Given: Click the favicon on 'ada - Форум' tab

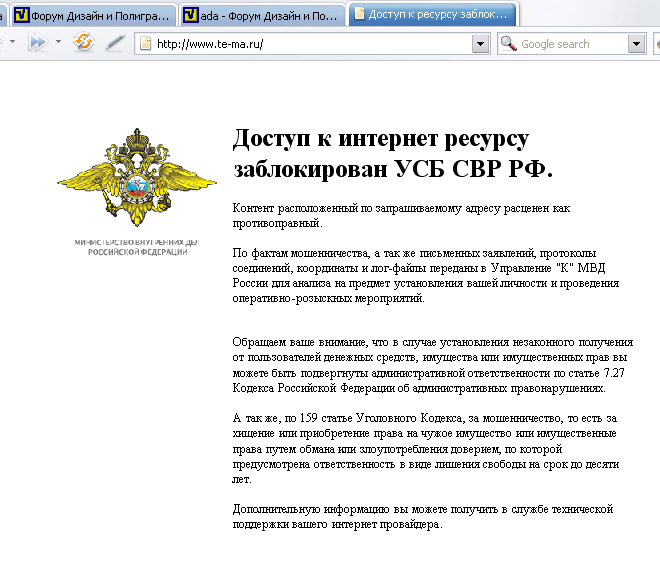Looking at the screenshot, I should (x=191, y=16).
